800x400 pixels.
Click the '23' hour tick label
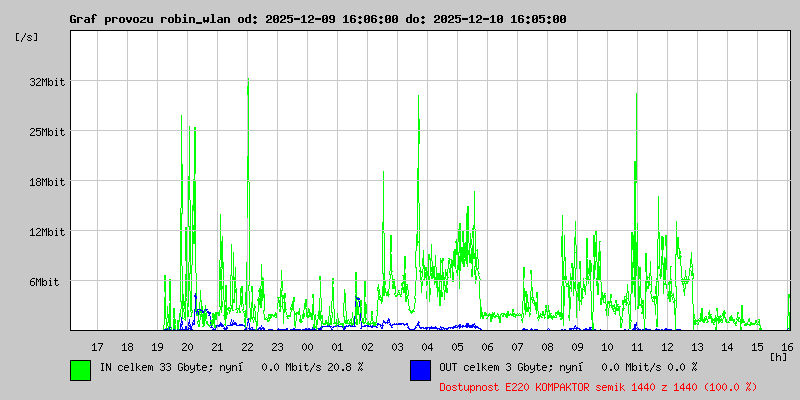(278, 347)
